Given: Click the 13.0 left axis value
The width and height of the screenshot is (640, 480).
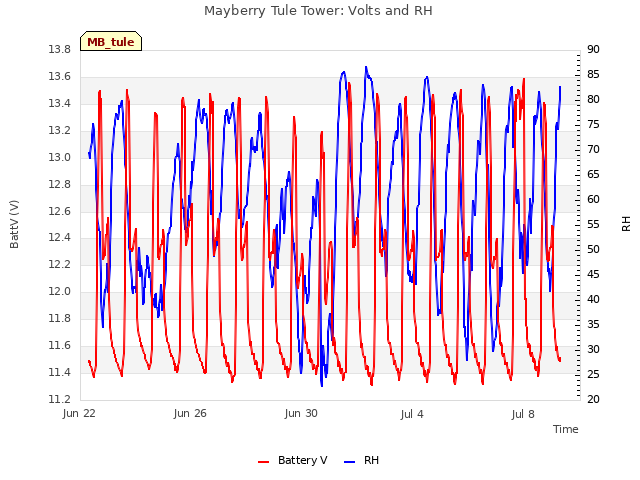Looking at the screenshot, I should pos(60,157).
